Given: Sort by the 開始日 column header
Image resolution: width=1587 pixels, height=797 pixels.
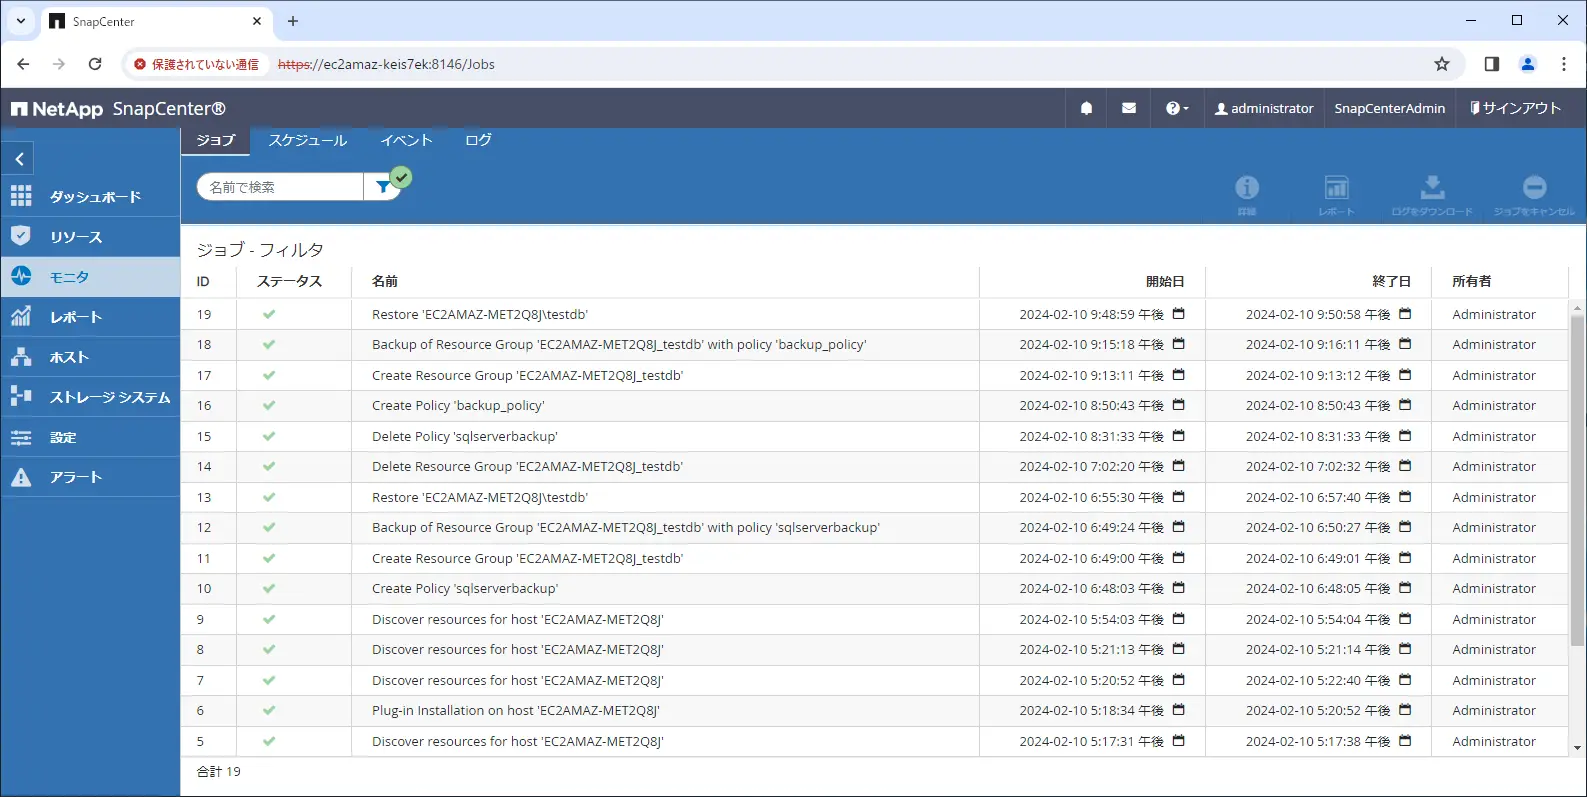Looking at the screenshot, I should click(x=1165, y=282).
